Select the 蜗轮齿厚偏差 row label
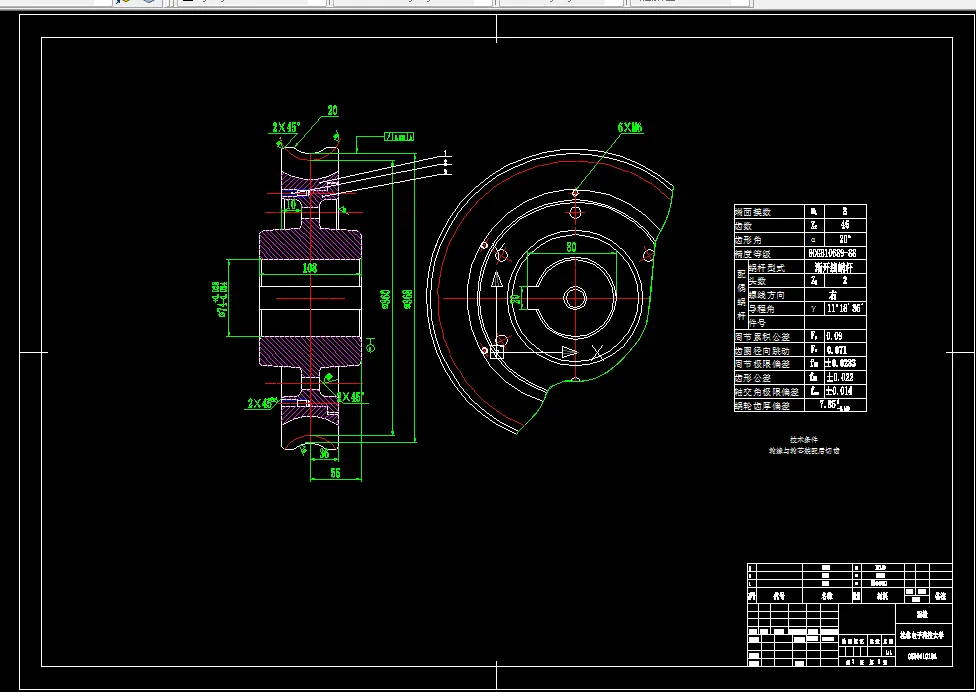Image resolution: width=976 pixels, height=692 pixels. 762,406
